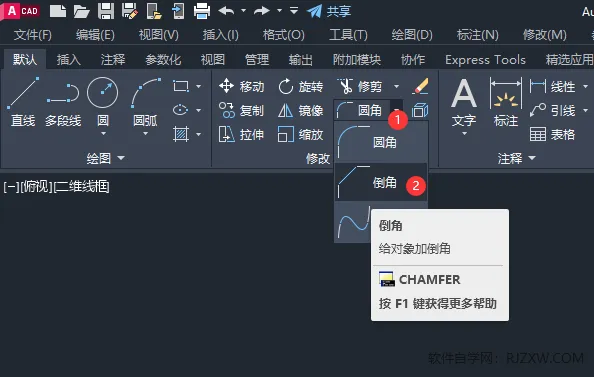Open the 标注(N) menu

coord(477,35)
